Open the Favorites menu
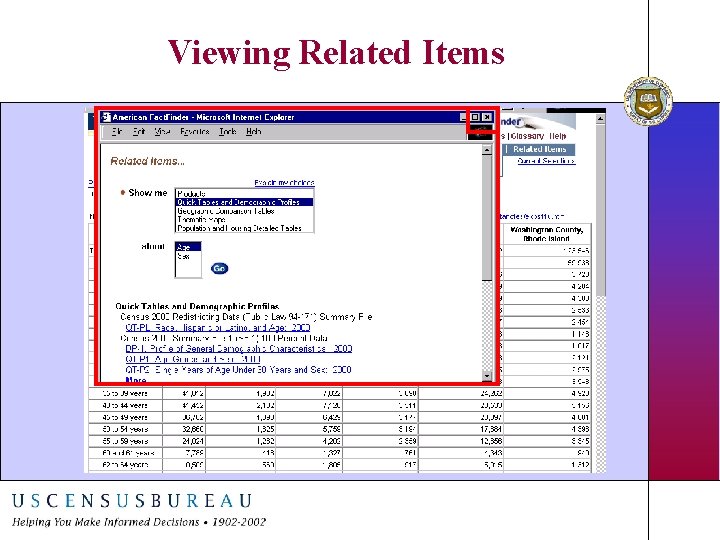The image size is (720, 540). (195, 132)
